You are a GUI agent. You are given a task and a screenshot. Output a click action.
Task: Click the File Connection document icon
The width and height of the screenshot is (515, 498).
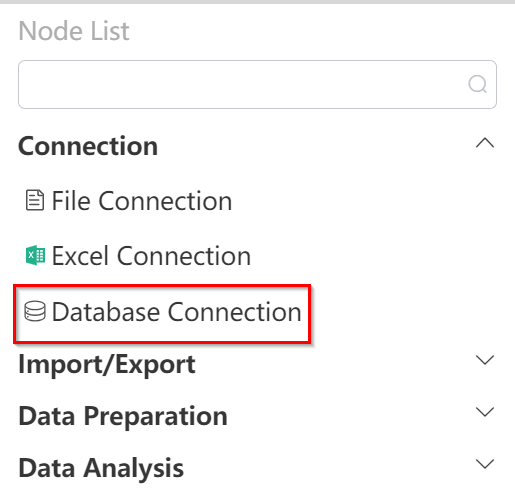pos(35,200)
